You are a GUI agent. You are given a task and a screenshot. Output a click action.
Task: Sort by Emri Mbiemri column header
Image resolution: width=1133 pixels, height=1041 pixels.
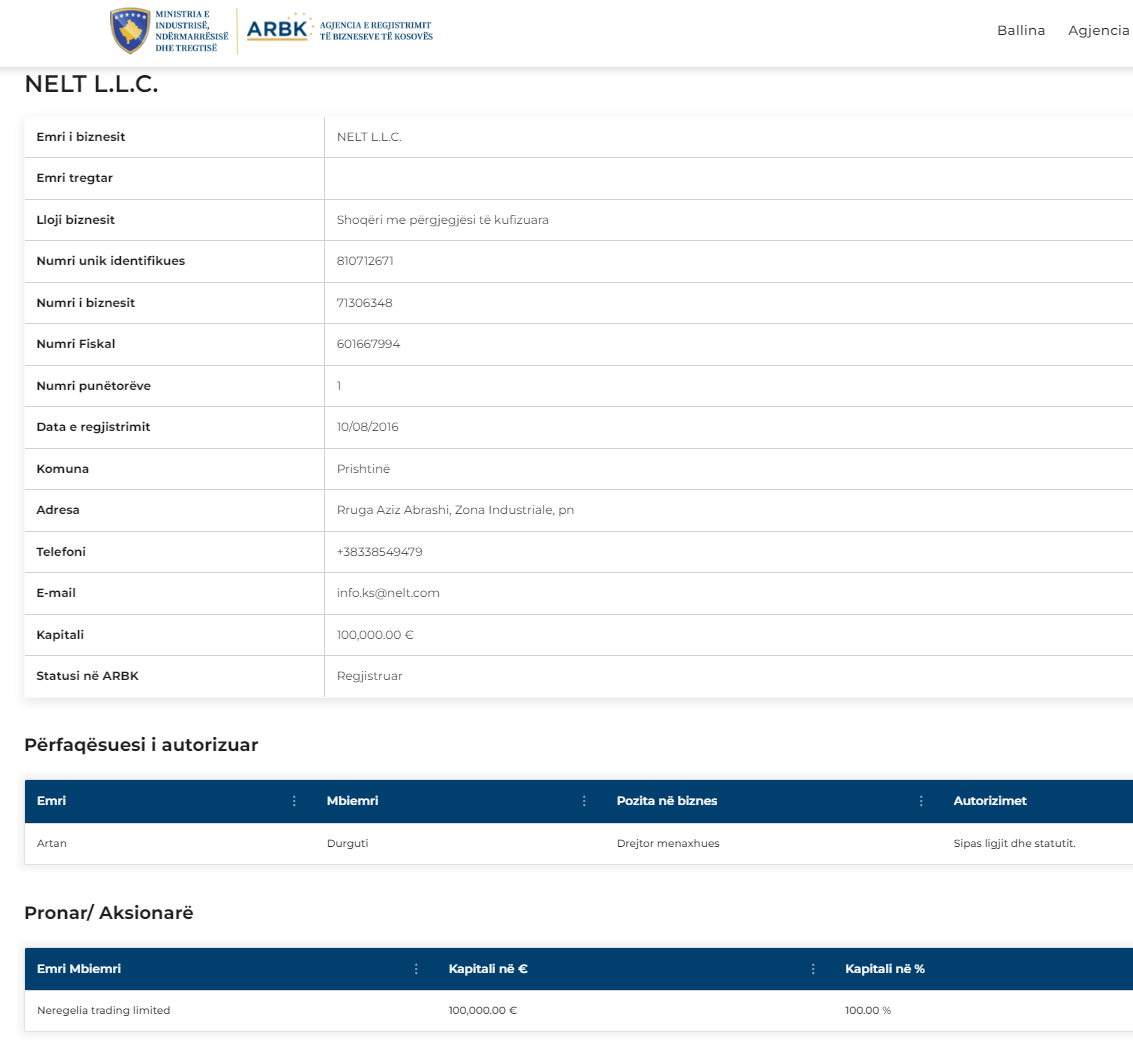[79, 969]
